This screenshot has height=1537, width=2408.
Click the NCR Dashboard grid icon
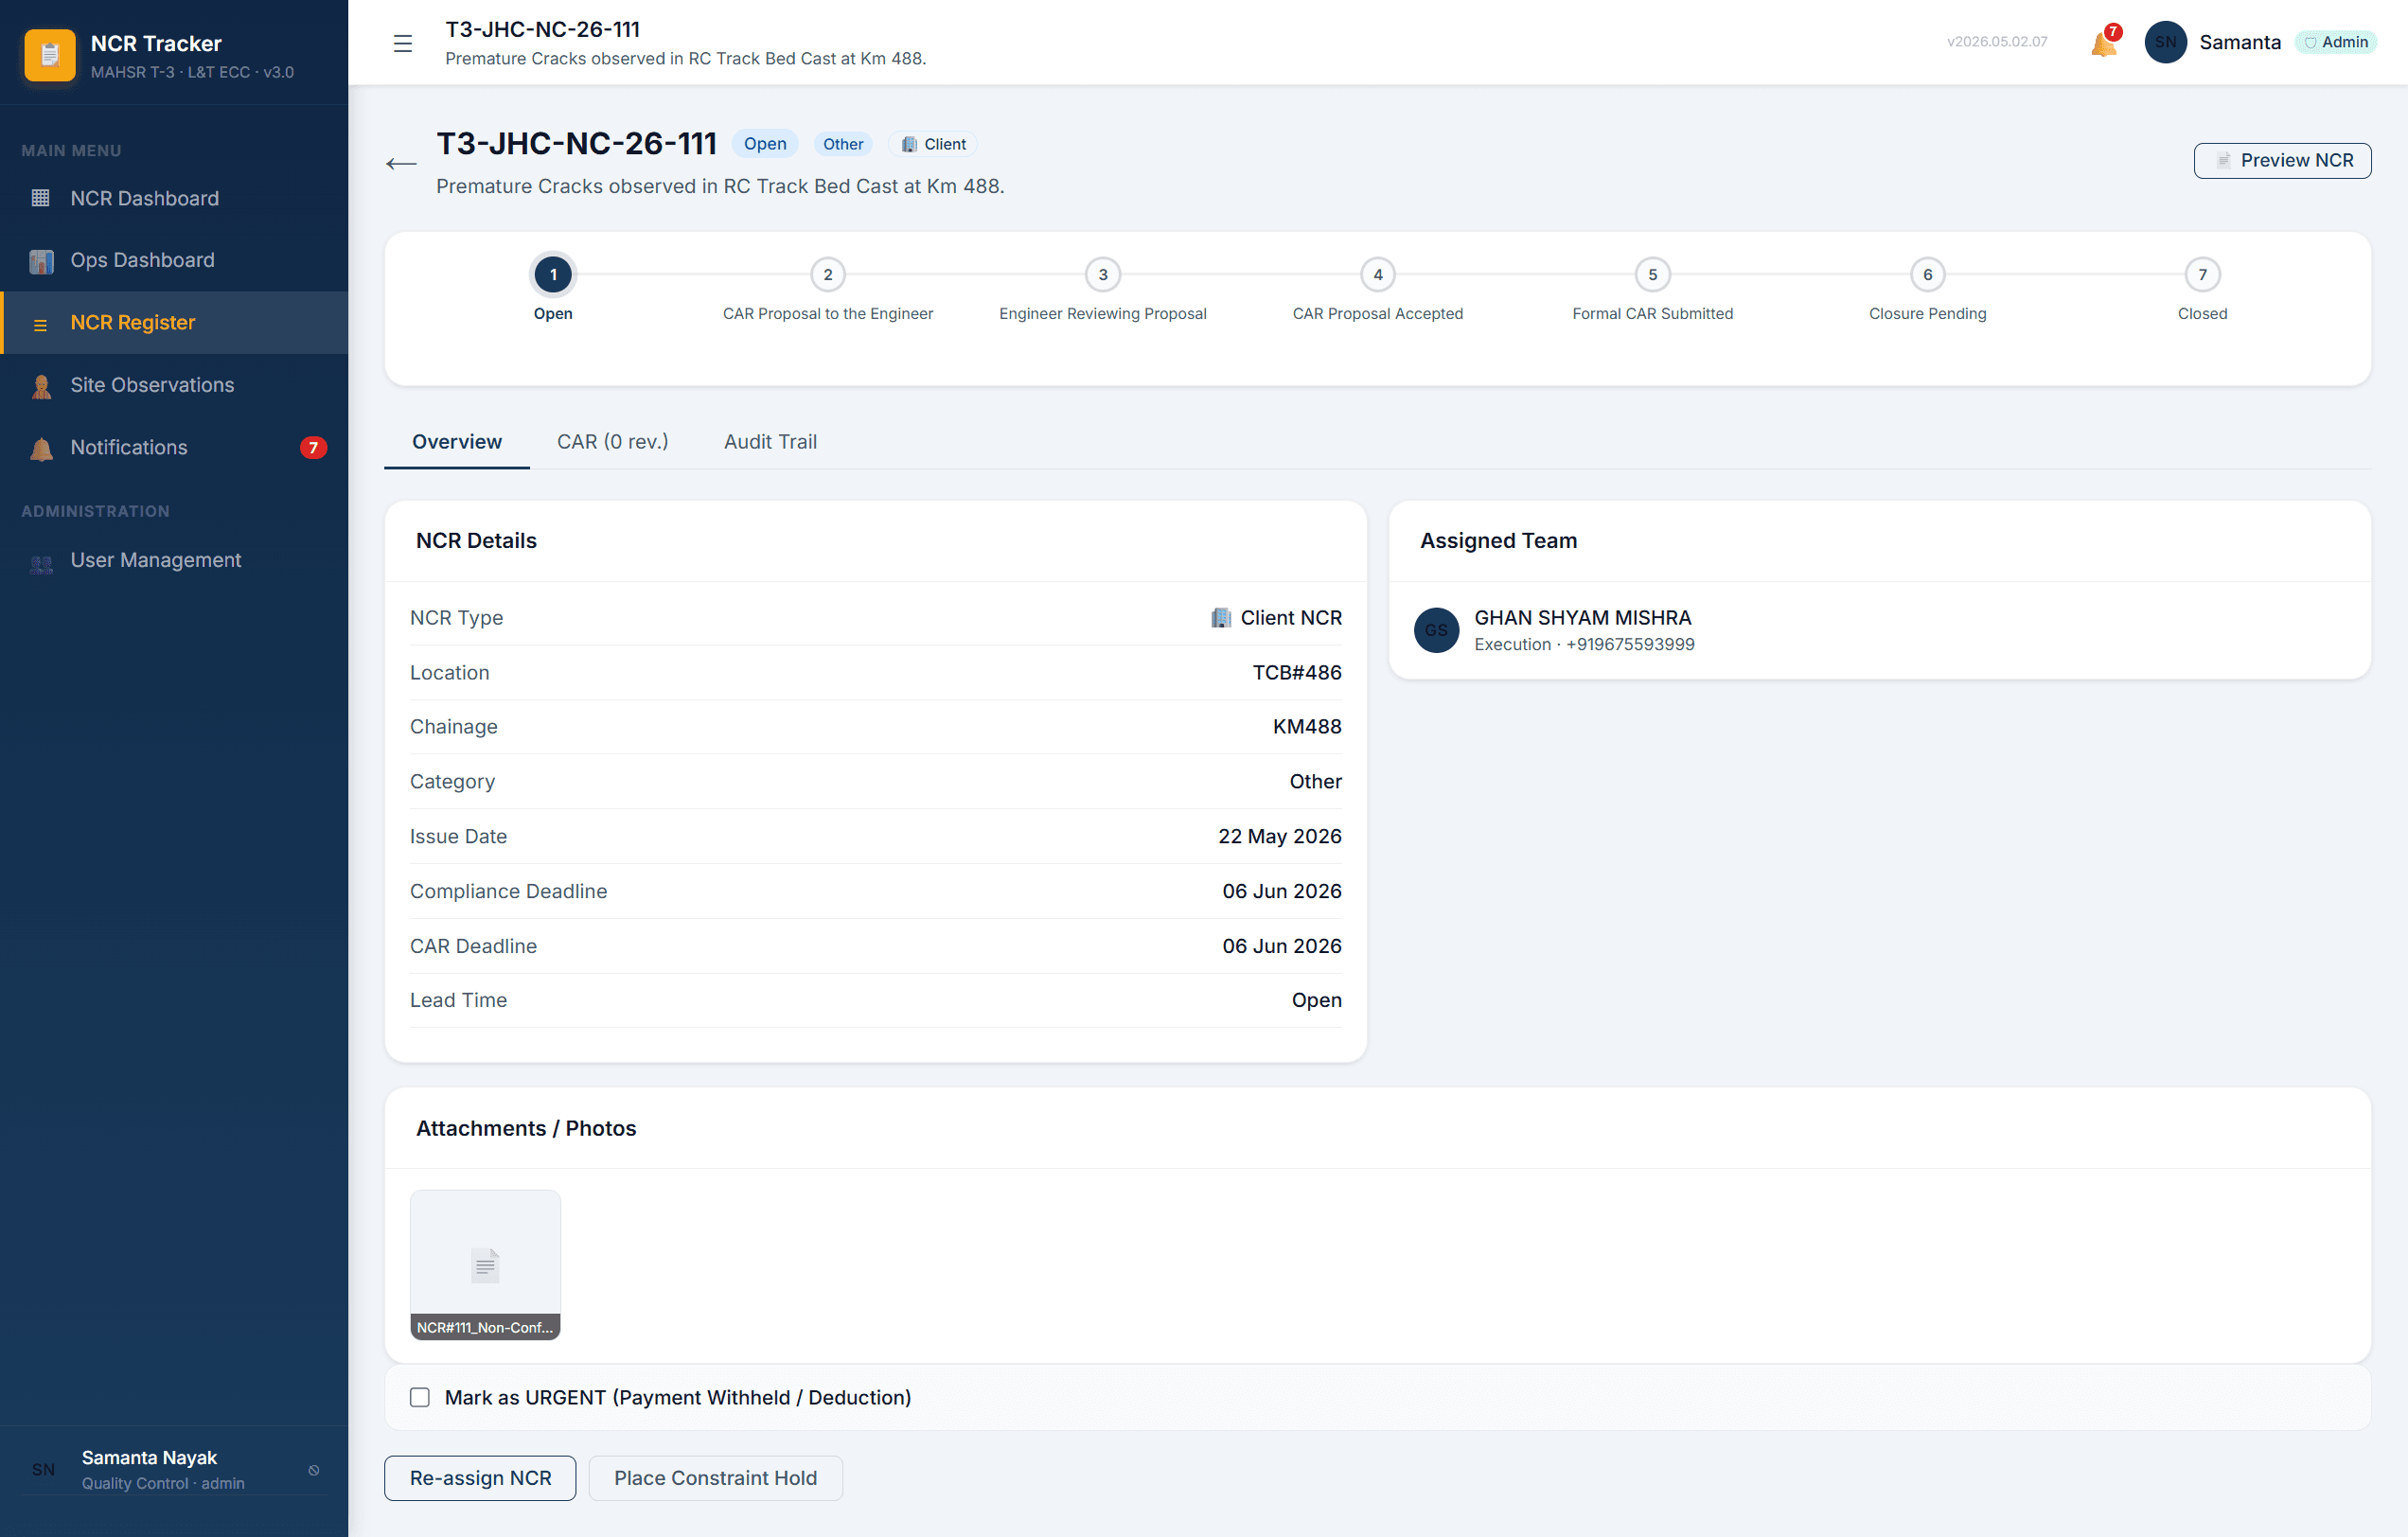point(41,198)
